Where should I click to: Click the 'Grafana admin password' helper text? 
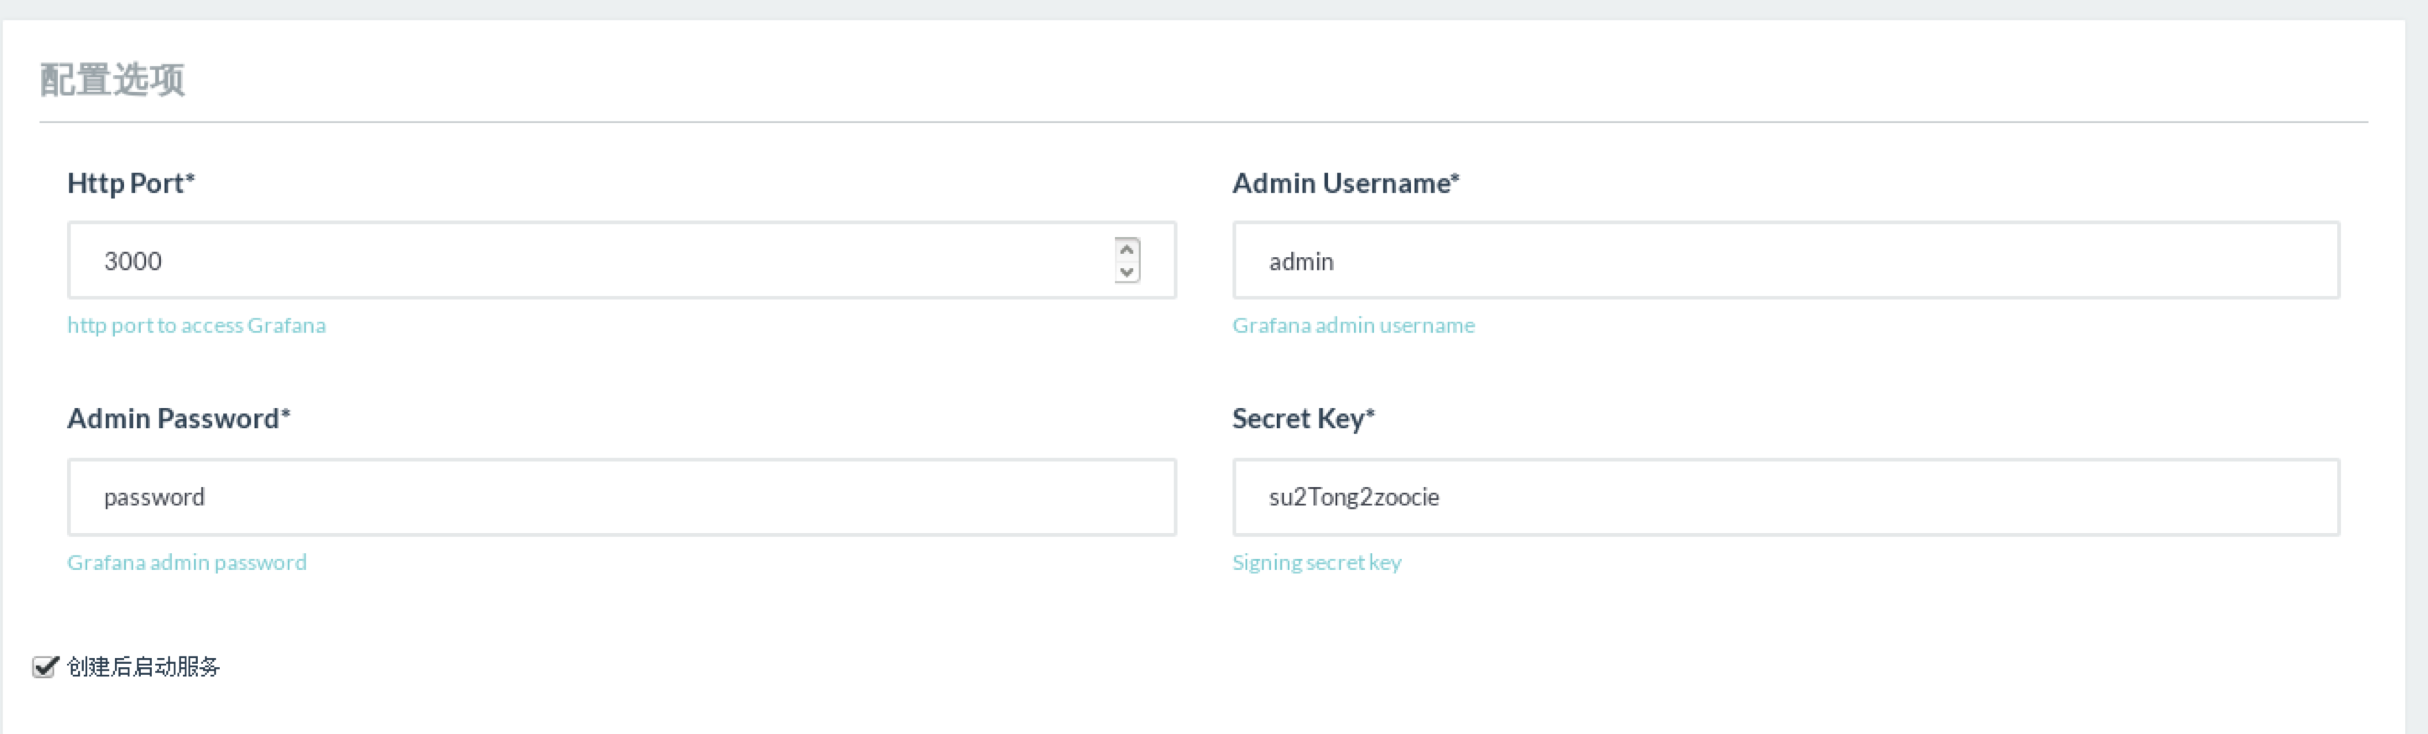tap(187, 562)
